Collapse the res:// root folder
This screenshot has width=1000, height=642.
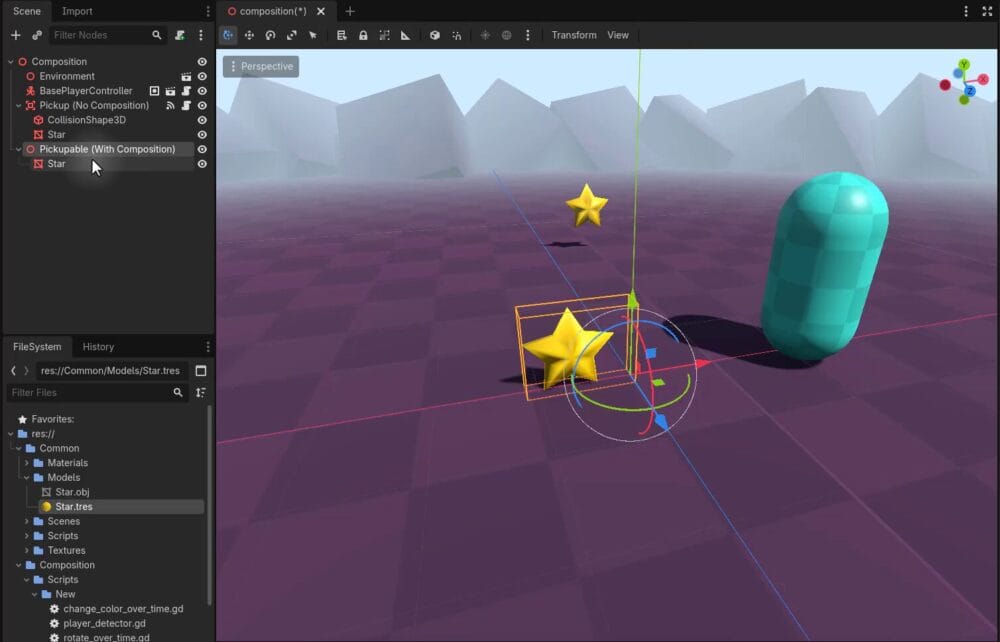pyautogui.click(x=11, y=434)
